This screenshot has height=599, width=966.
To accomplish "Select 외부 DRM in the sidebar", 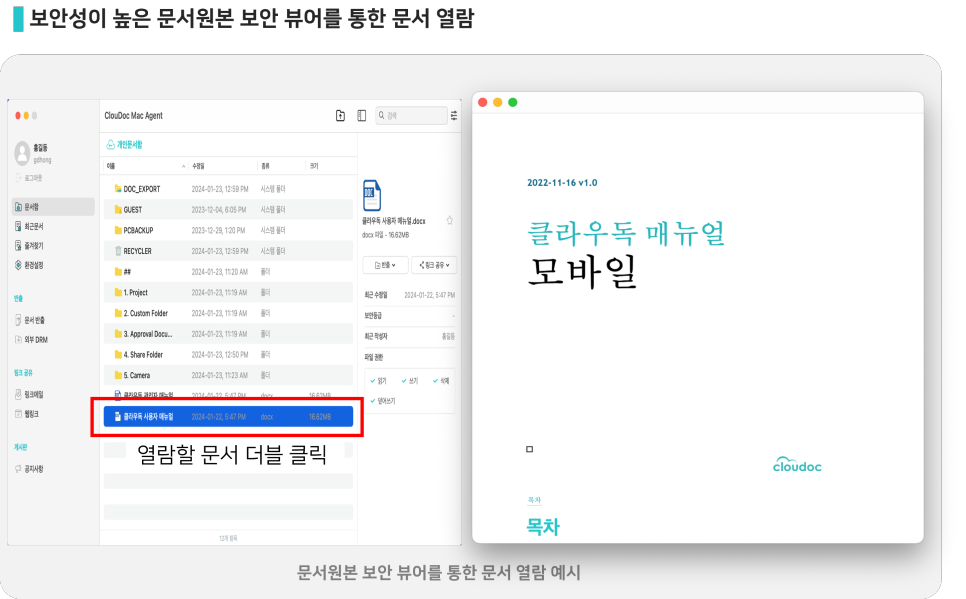I will pyautogui.click(x=31, y=340).
